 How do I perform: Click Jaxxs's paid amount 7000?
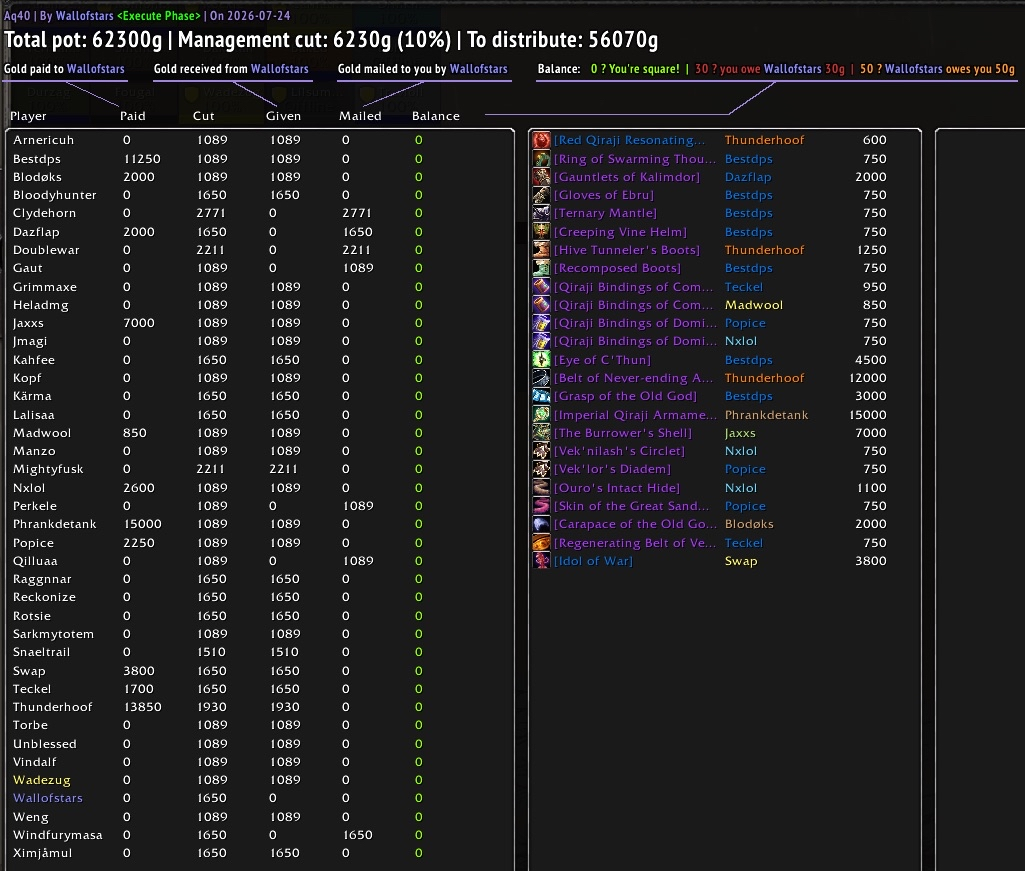[x=139, y=323]
